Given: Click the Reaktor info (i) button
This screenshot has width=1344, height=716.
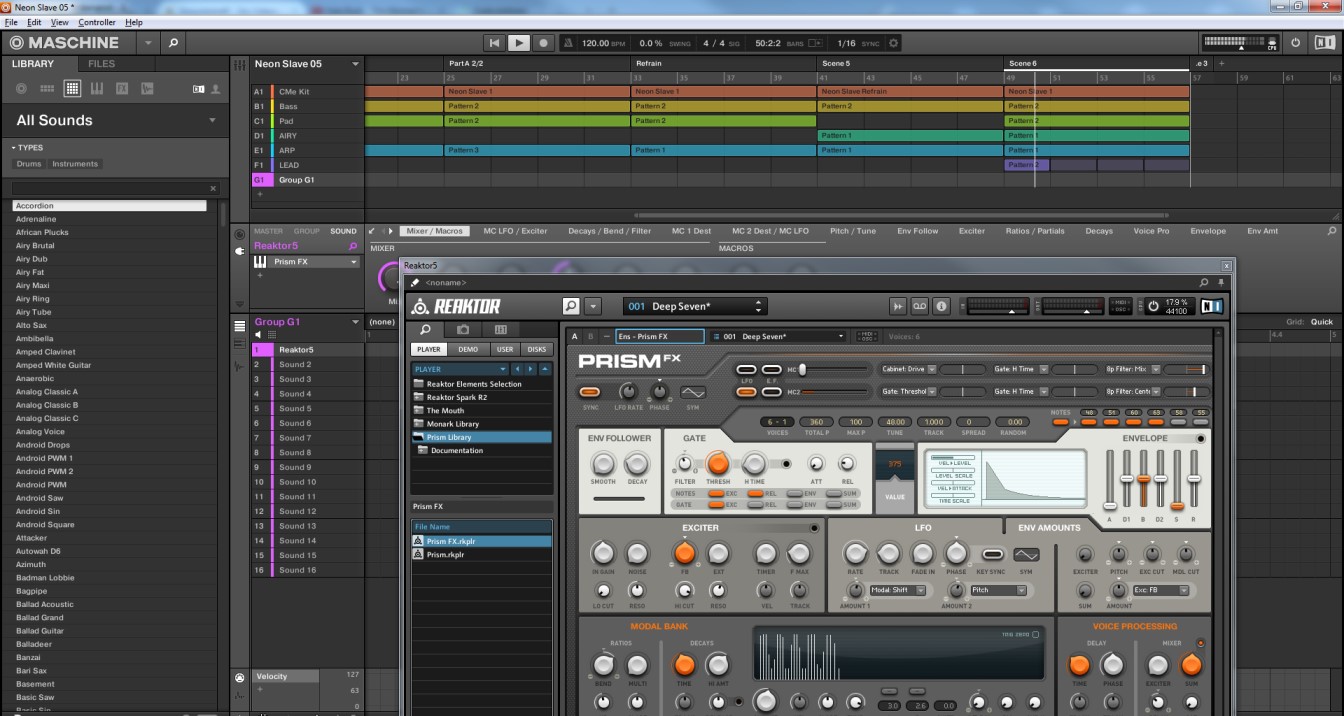Looking at the screenshot, I should [x=940, y=306].
